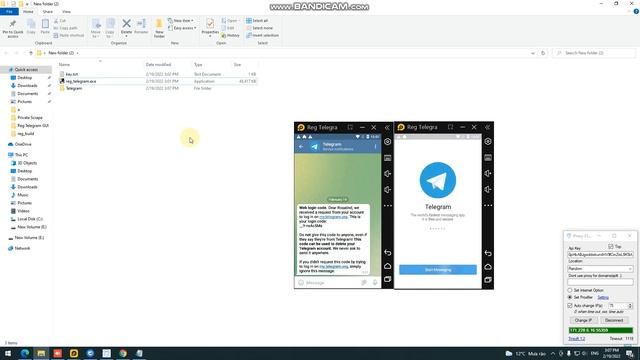Select the Telegram folder in file list

(x=74, y=88)
